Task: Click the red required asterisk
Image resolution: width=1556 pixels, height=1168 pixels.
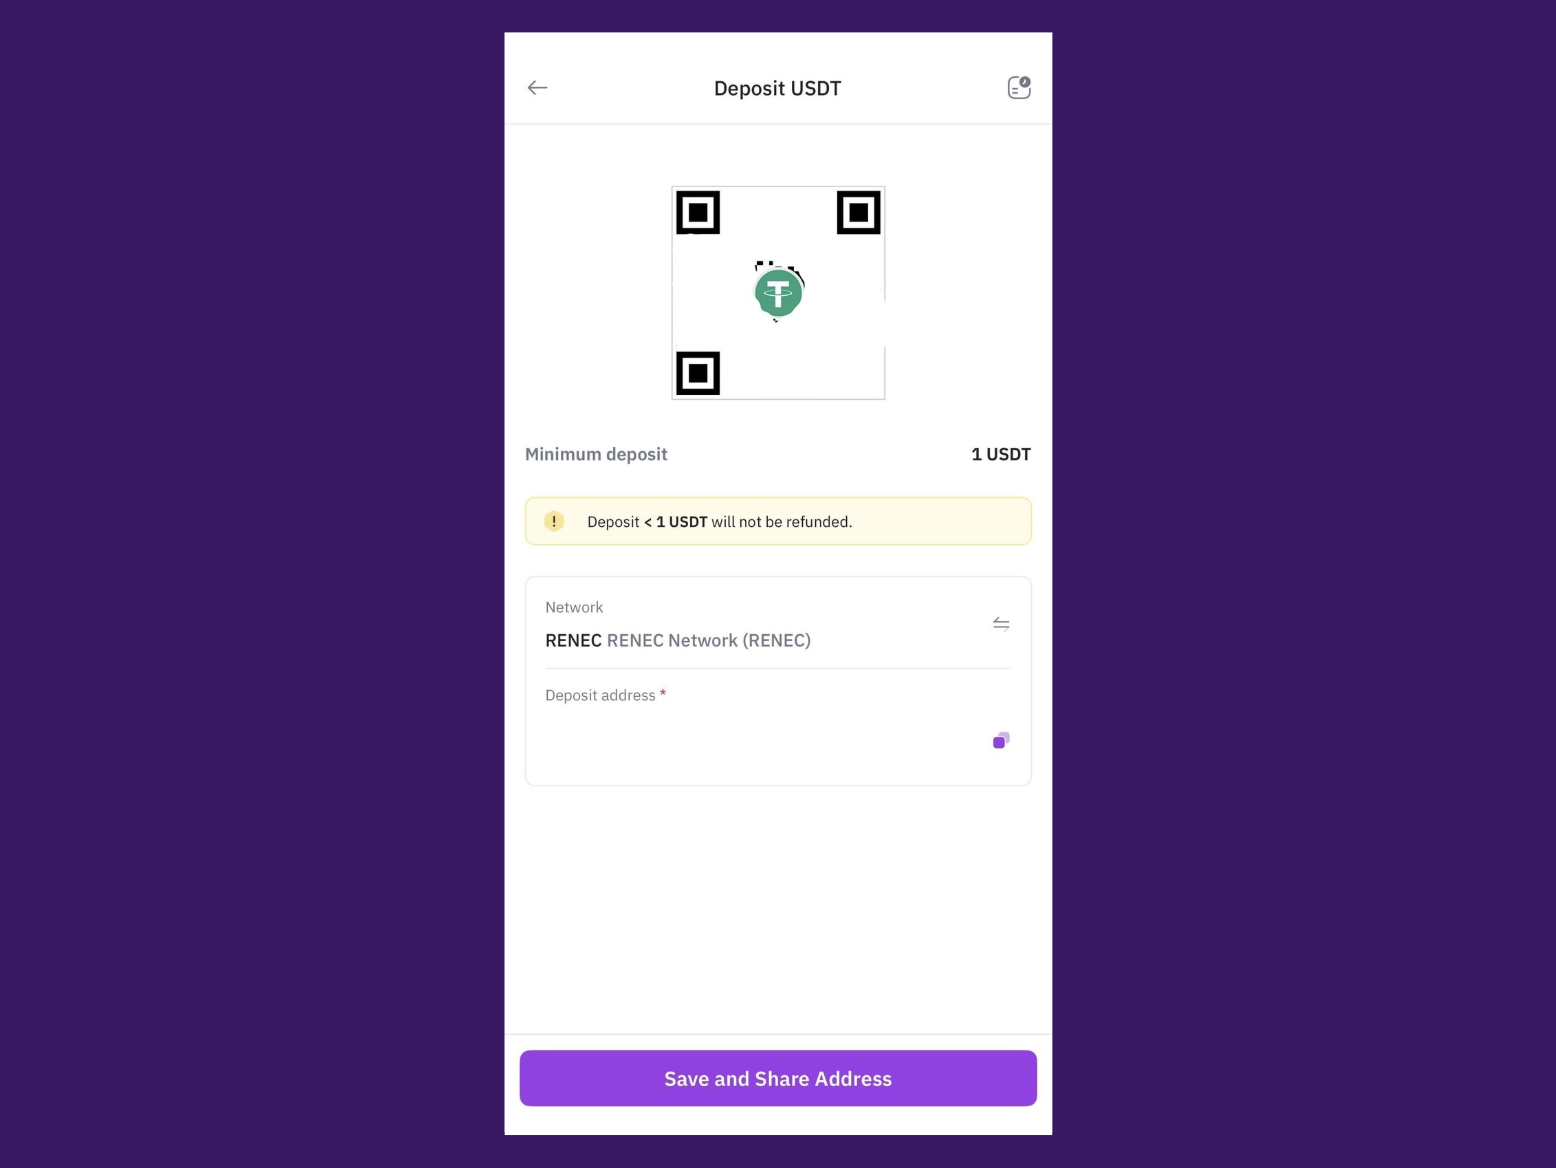Action: coord(662,693)
